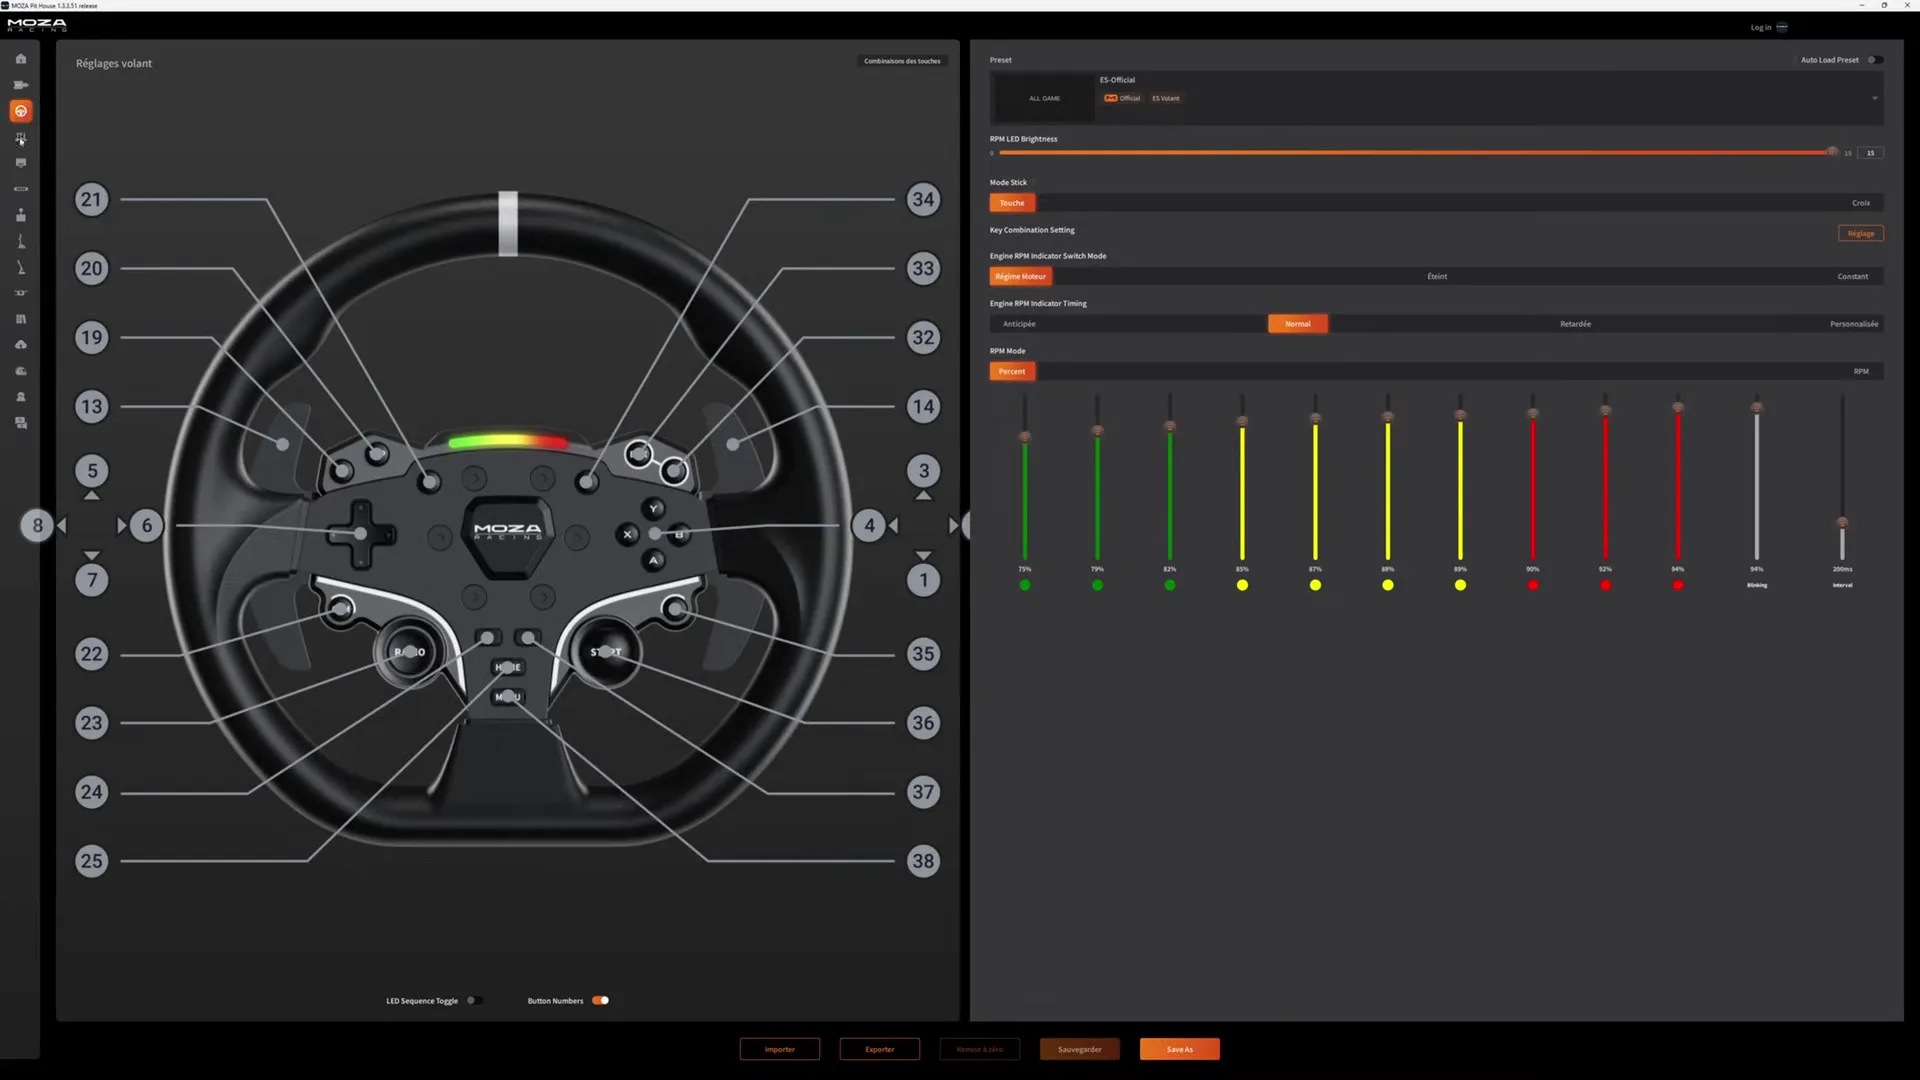The height and width of the screenshot is (1080, 1920).
Task: Open the home icon in sidebar
Action: click(20, 59)
